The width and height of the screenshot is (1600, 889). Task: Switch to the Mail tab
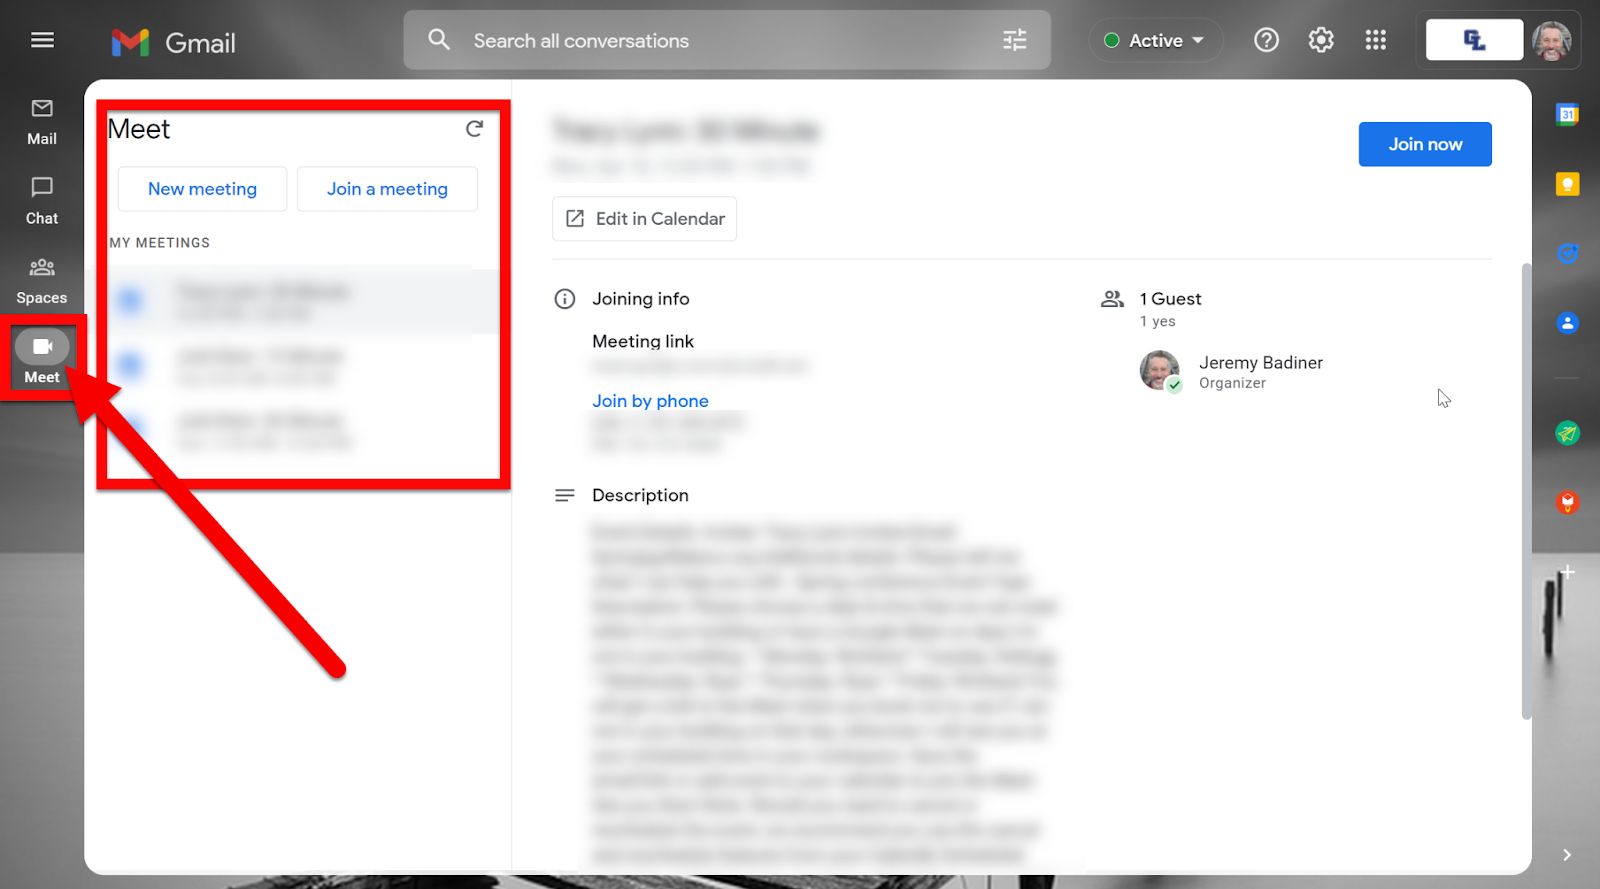tap(42, 122)
